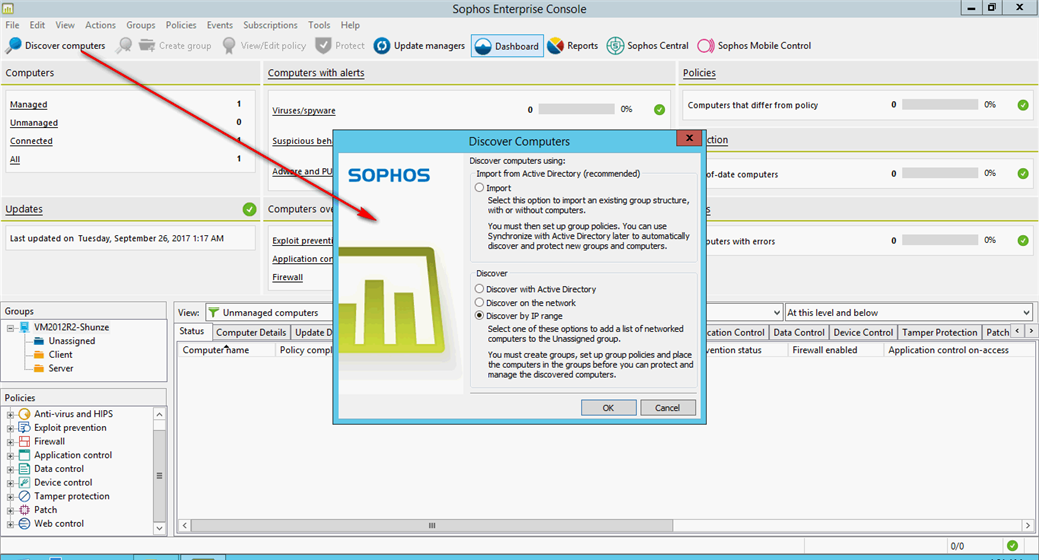Viewport: 1039px width, 560px height.
Task: Toggle the Dashboard toolbar button
Action: (508, 46)
